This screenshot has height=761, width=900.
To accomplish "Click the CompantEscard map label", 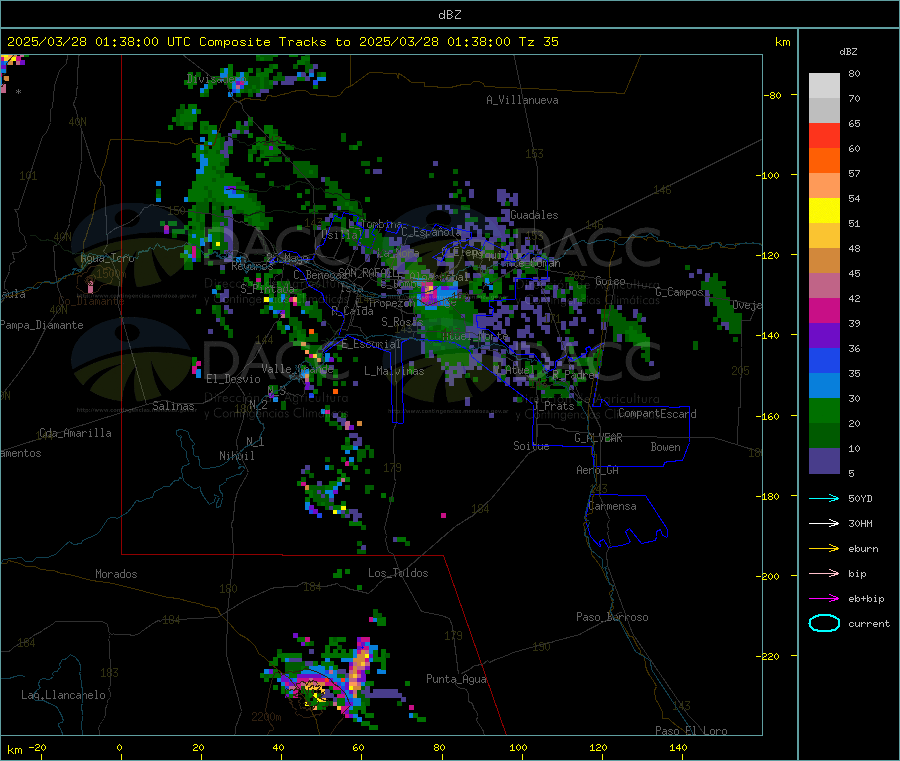I will [x=657, y=413].
